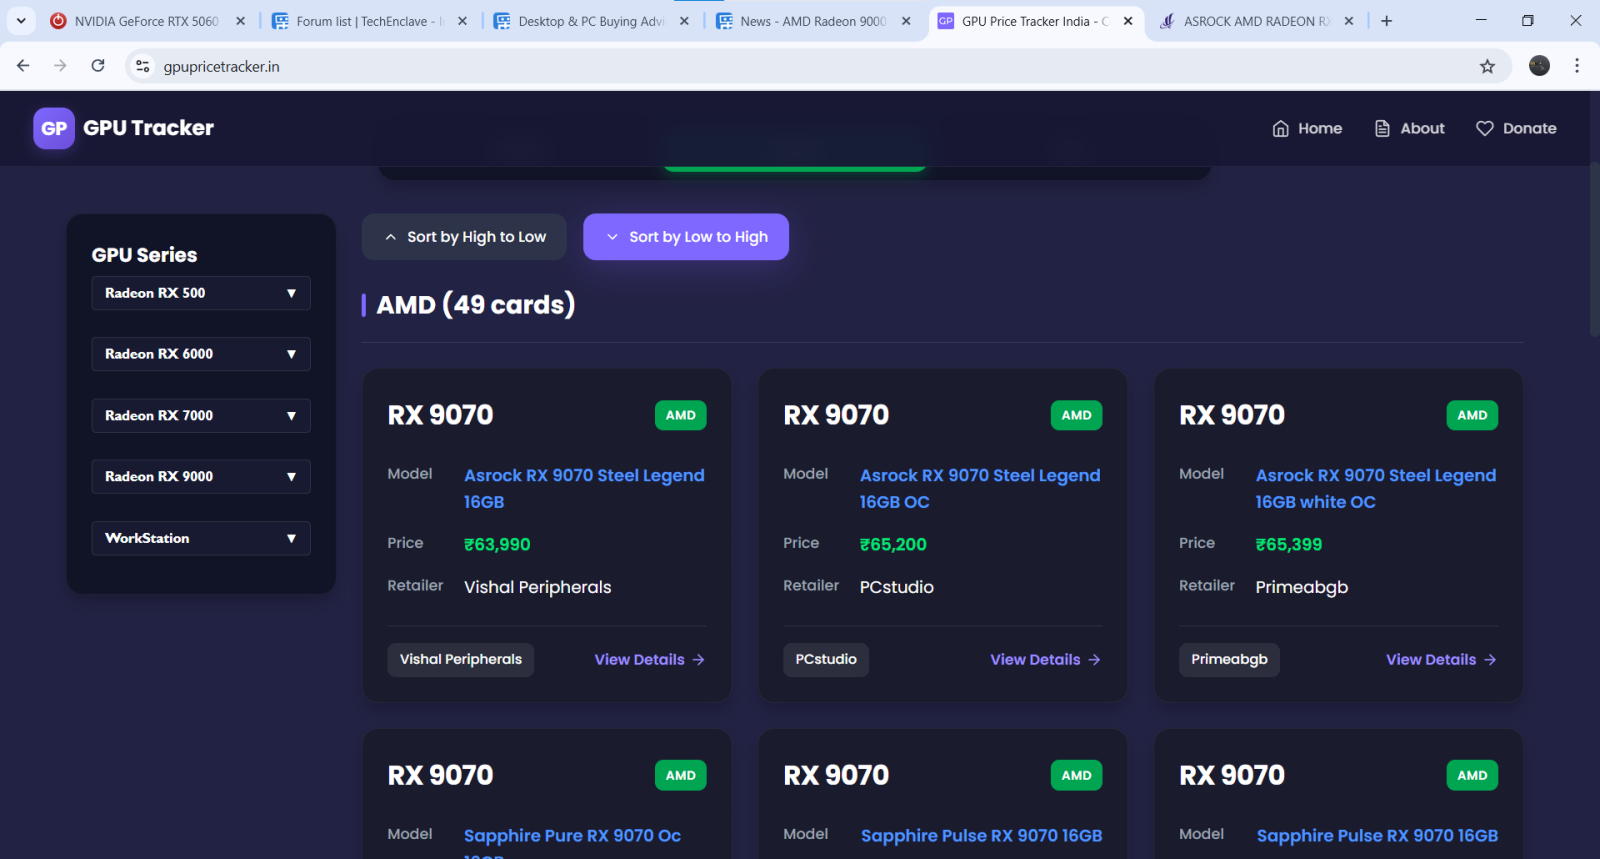The height and width of the screenshot is (859, 1600).
Task: Expand Radeon RX 6000 series dropdown
Action: [x=201, y=354]
